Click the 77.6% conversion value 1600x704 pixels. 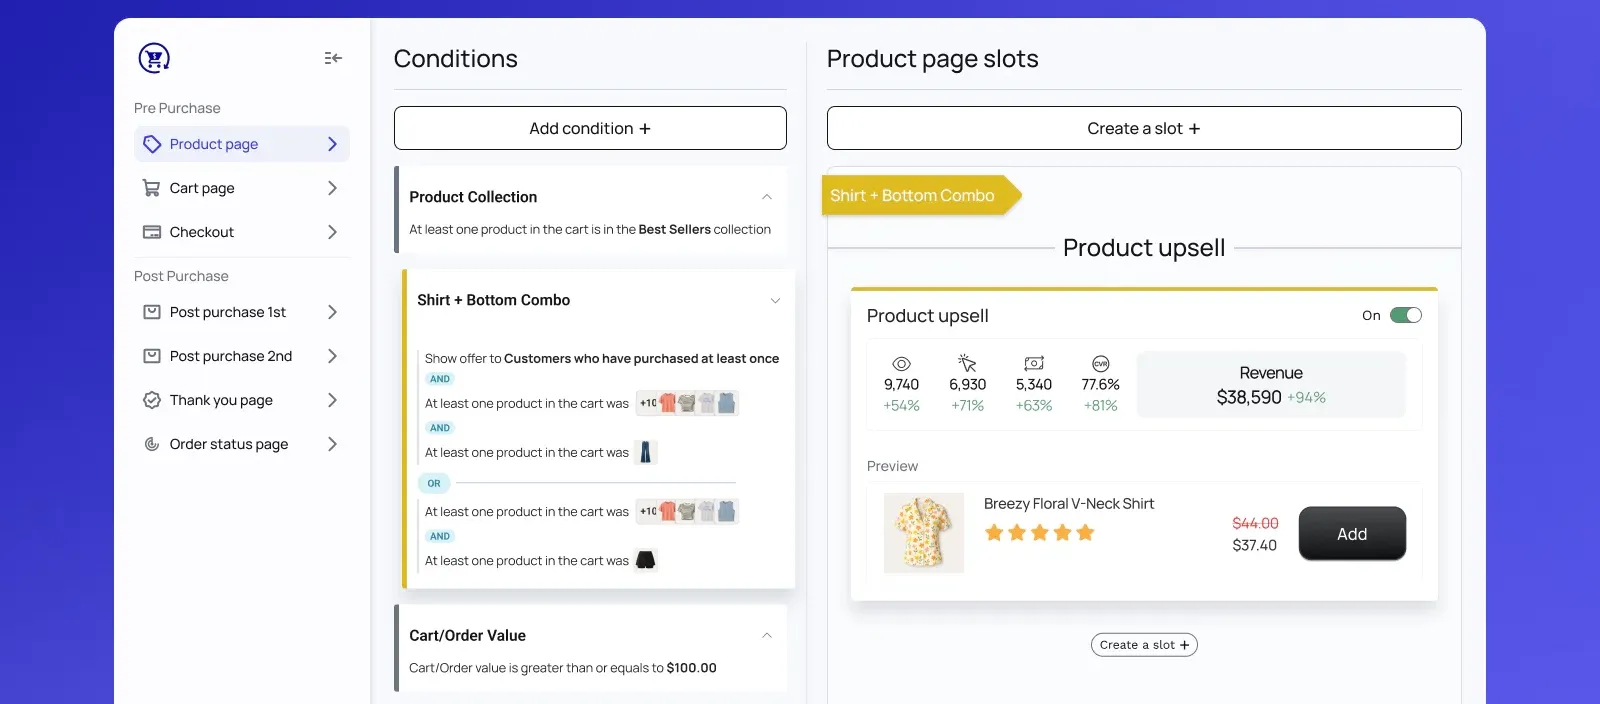(1100, 384)
